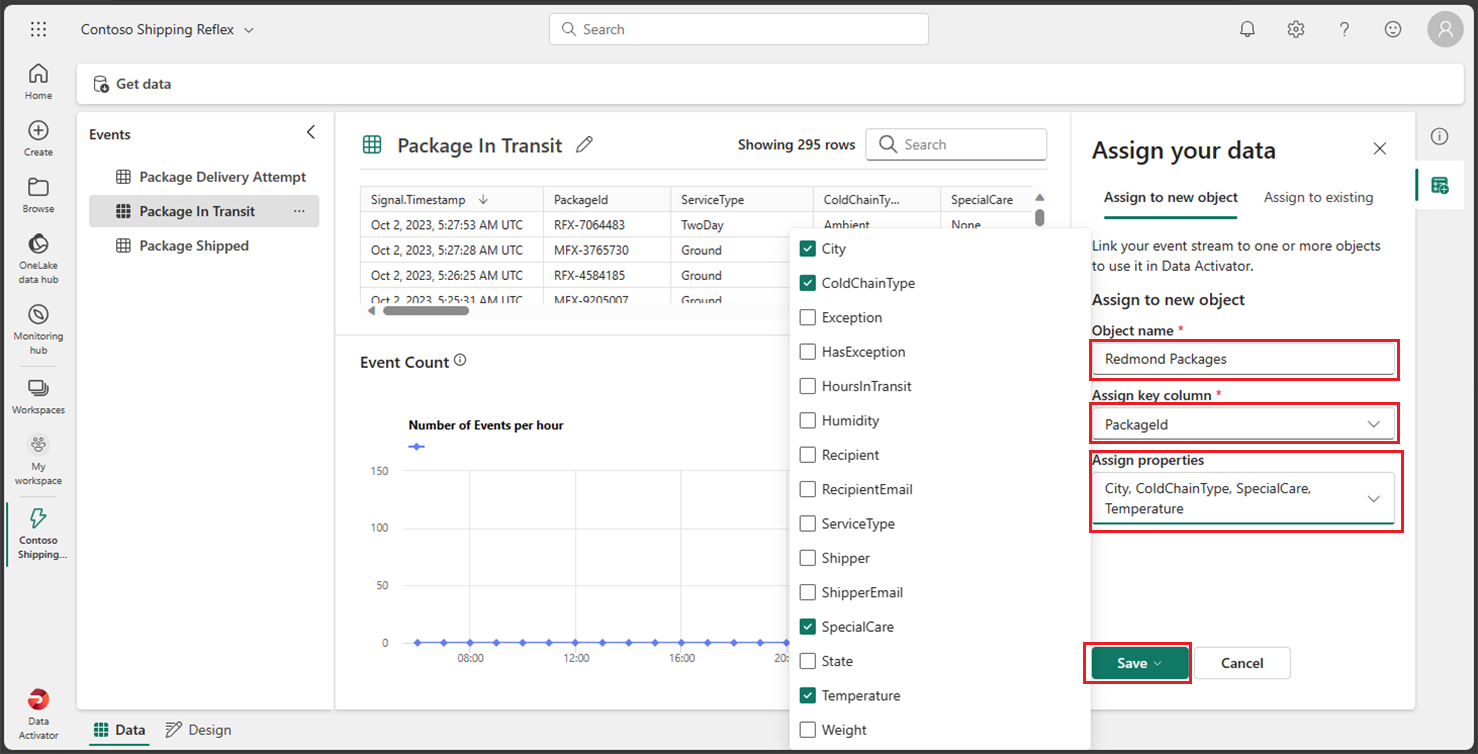Click the Get data button

(132, 84)
